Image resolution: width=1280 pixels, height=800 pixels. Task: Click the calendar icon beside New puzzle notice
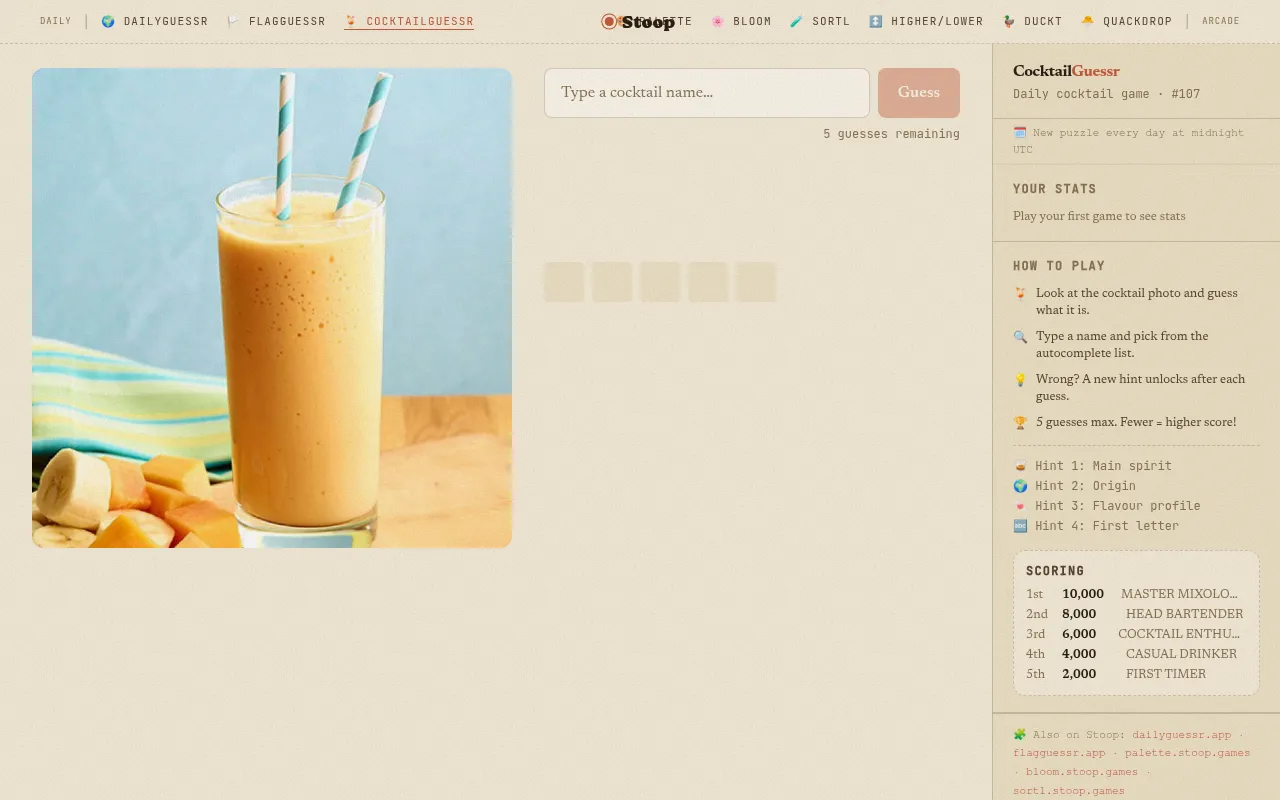point(1020,132)
